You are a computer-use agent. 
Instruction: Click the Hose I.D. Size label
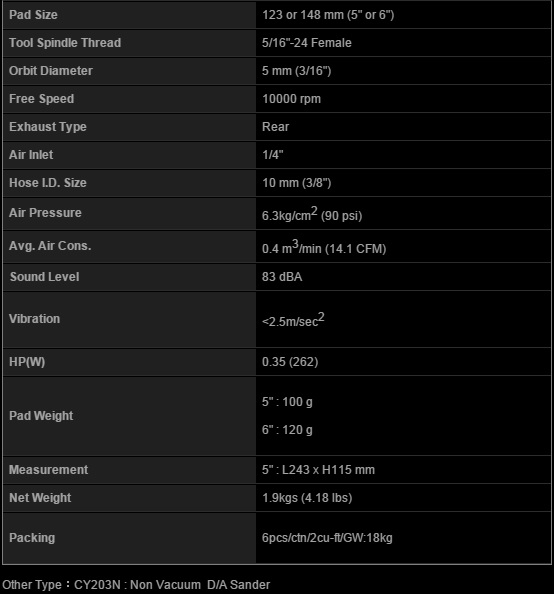coord(48,183)
